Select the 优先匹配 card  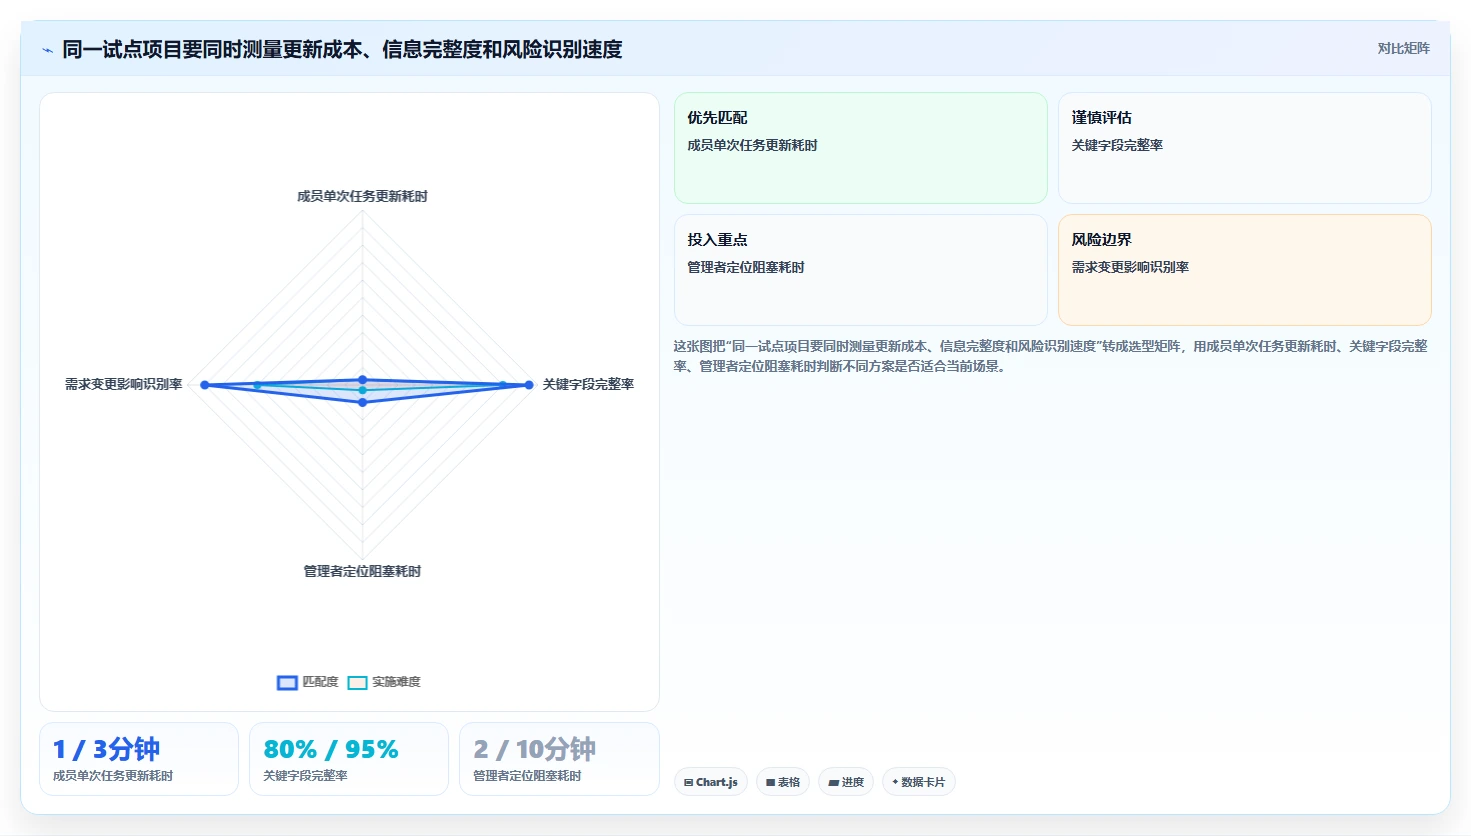click(860, 148)
